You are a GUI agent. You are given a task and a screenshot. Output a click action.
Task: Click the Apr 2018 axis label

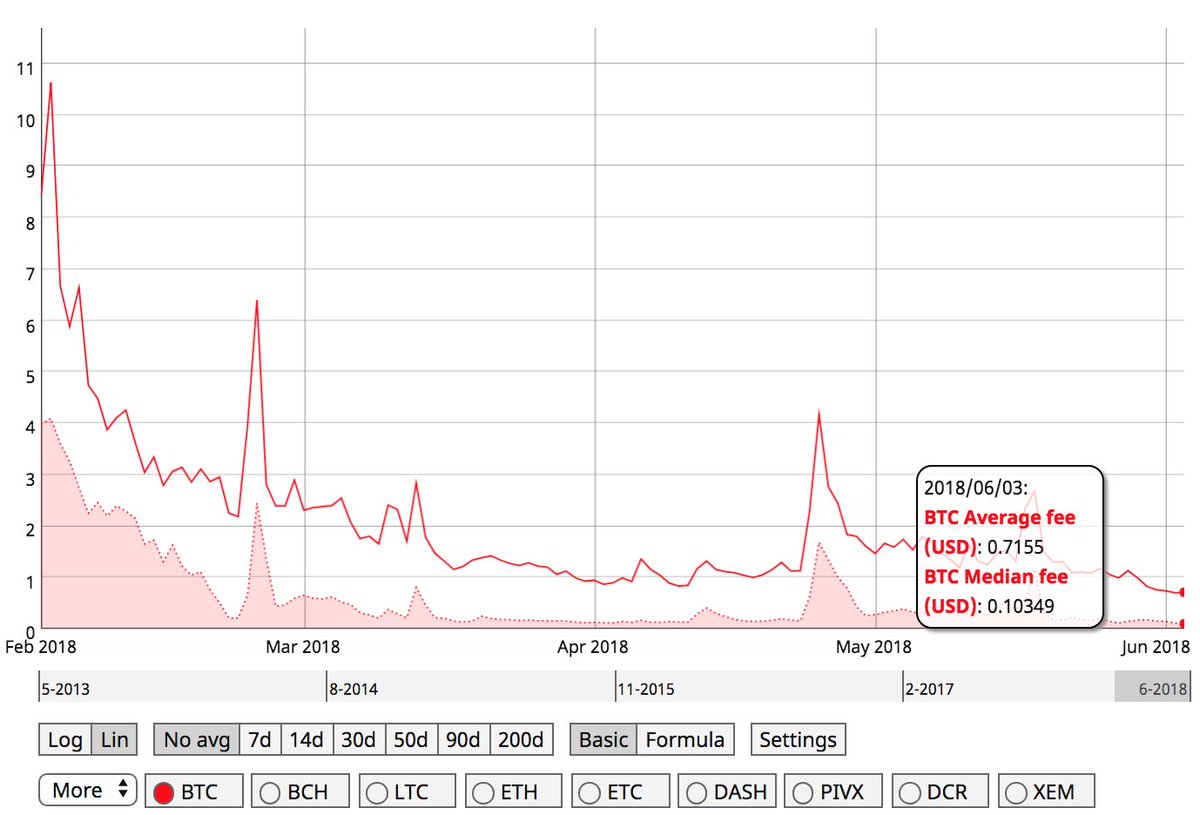[x=594, y=647]
